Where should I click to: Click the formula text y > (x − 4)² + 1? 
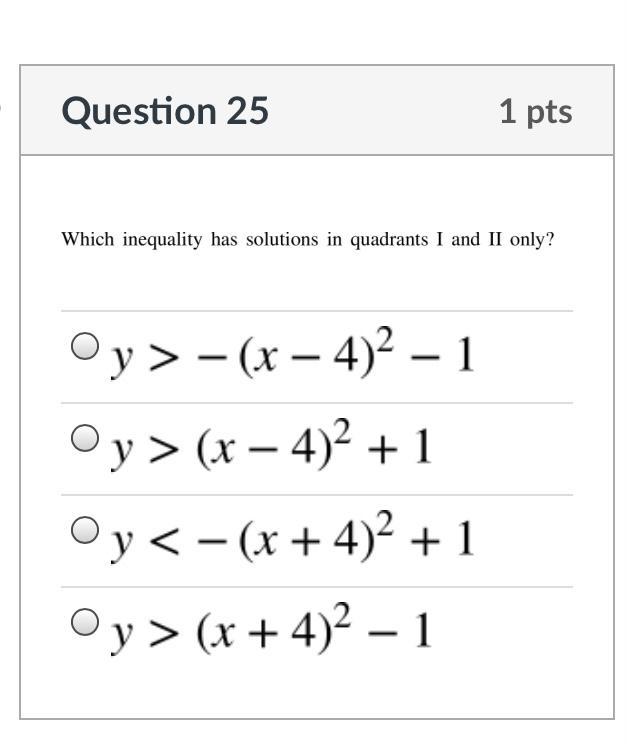(270, 447)
